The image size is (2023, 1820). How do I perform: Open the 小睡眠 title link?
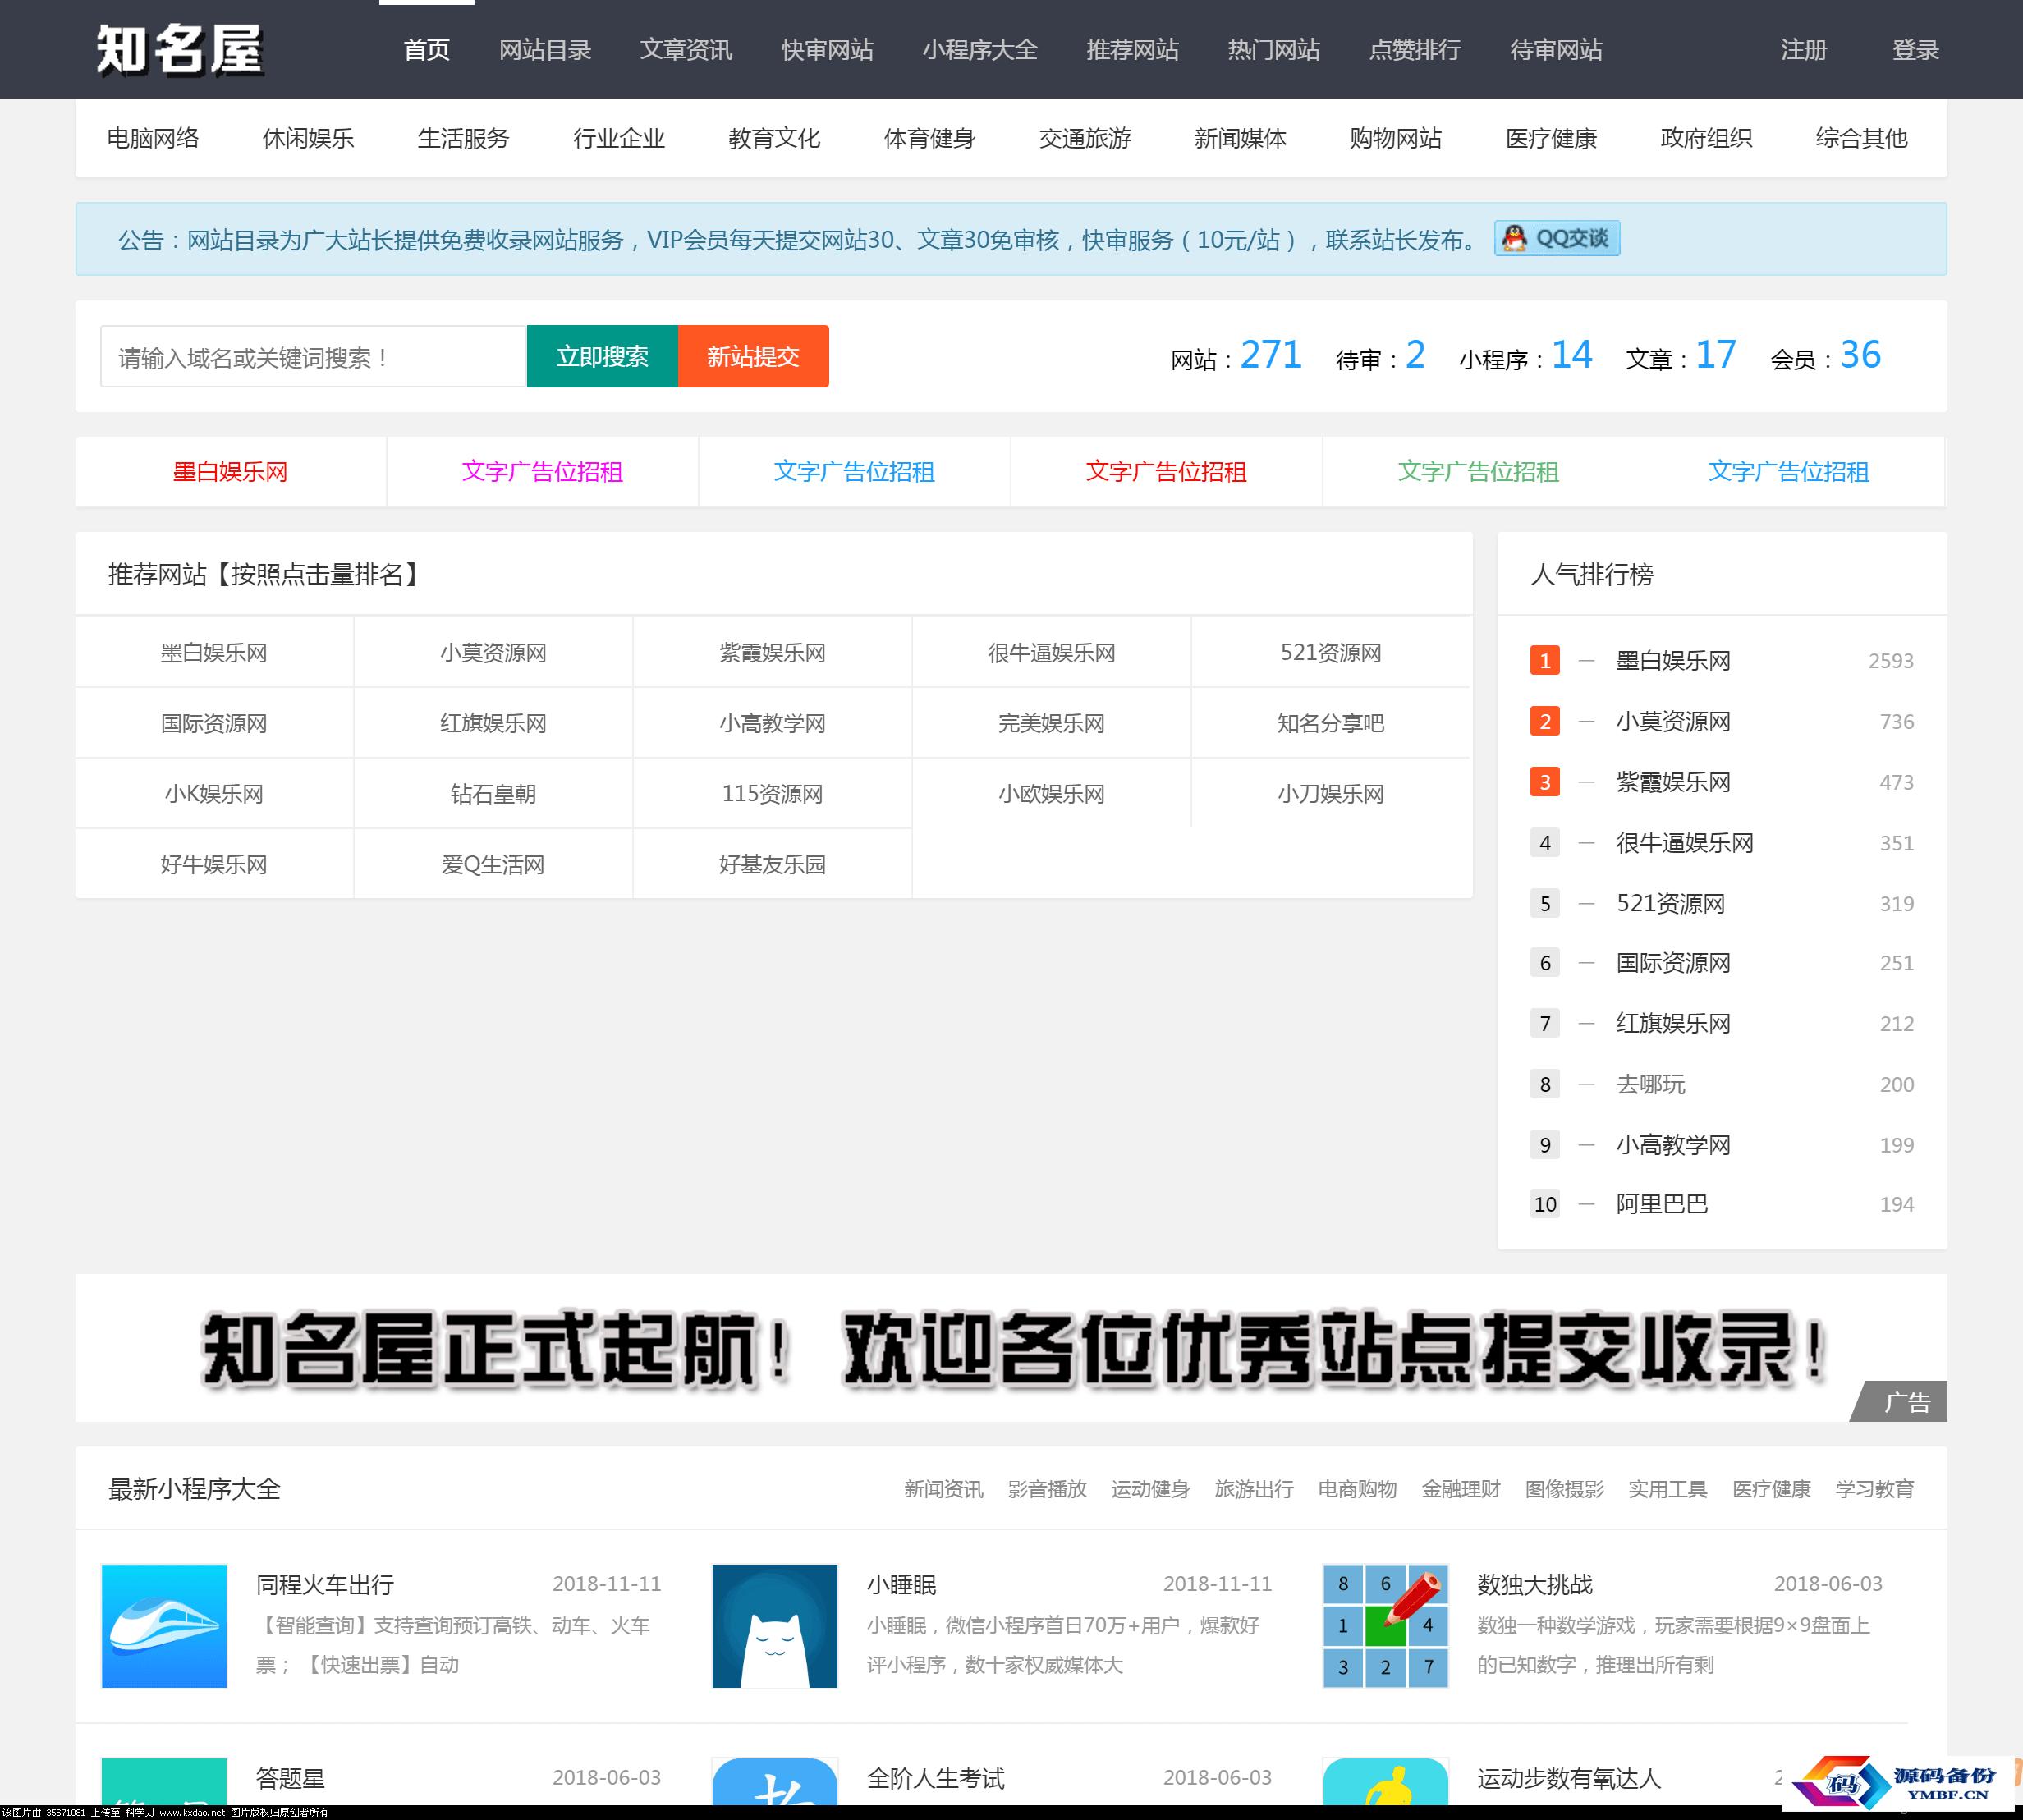coord(901,1585)
